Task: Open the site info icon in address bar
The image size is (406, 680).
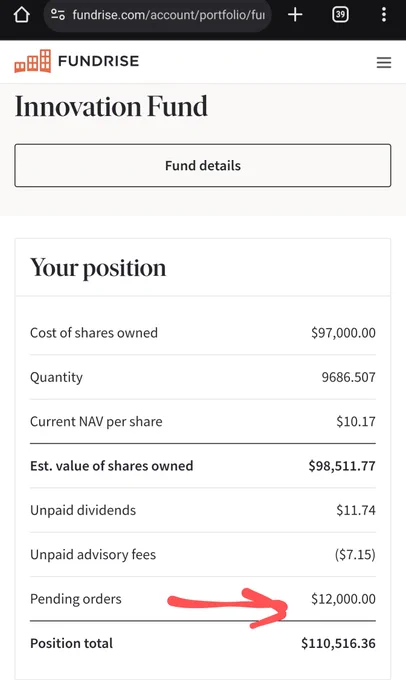Action: pos(58,15)
